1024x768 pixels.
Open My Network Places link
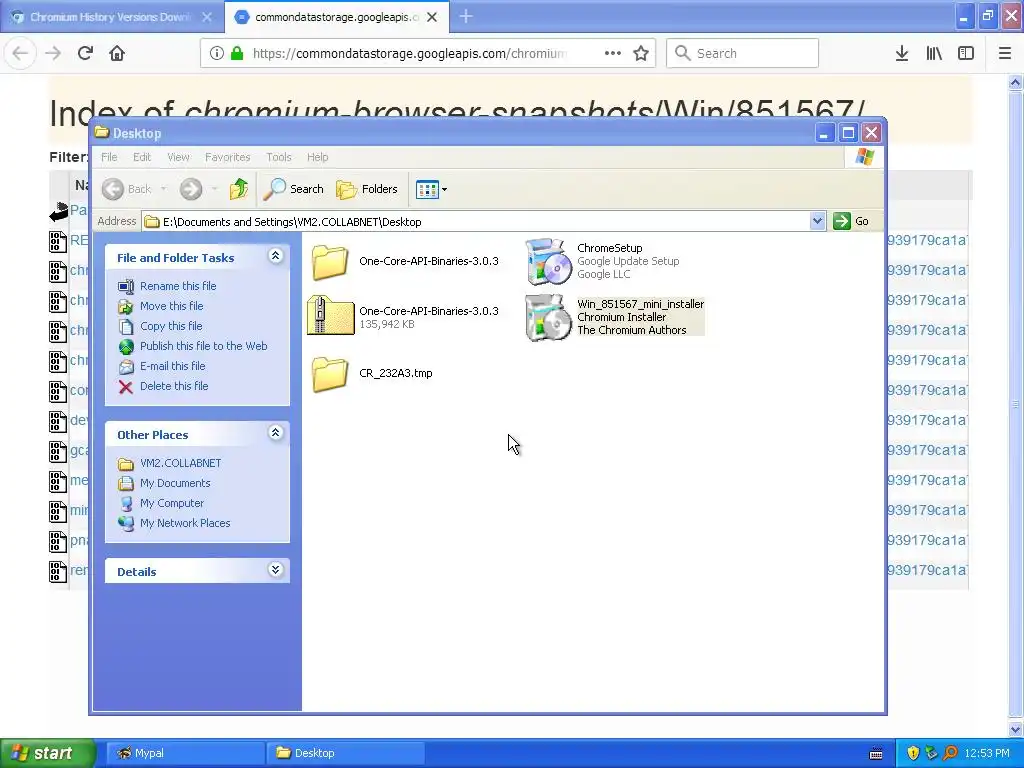tap(185, 523)
